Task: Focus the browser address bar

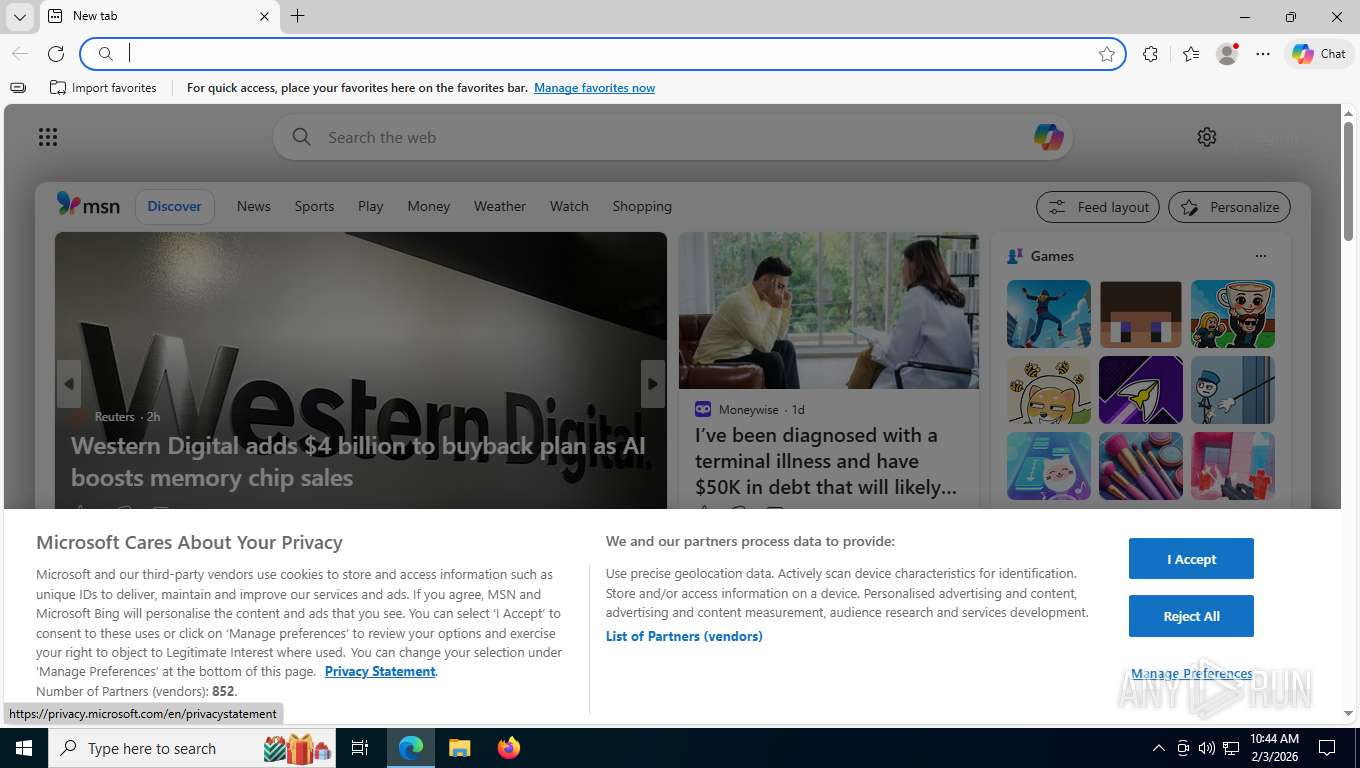Action: (x=603, y=54)
